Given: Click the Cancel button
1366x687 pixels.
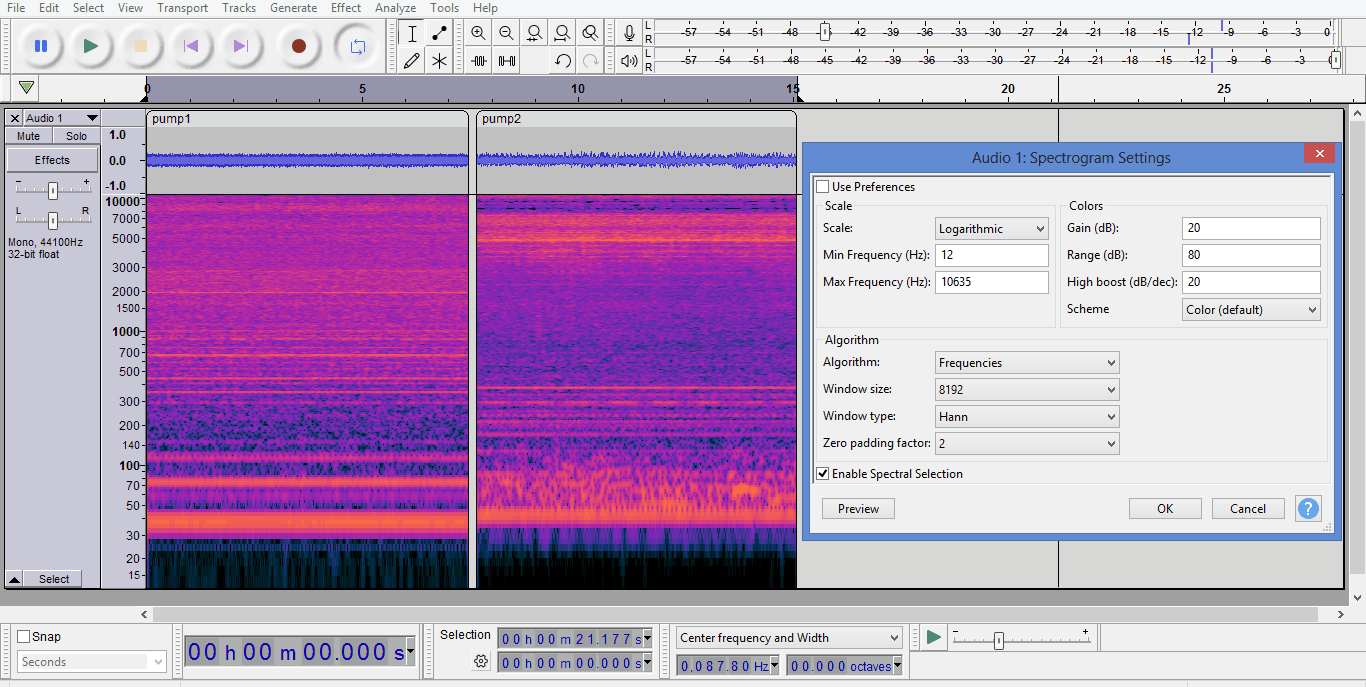Looking at the screenshot, I should (x=1248, y=509).
